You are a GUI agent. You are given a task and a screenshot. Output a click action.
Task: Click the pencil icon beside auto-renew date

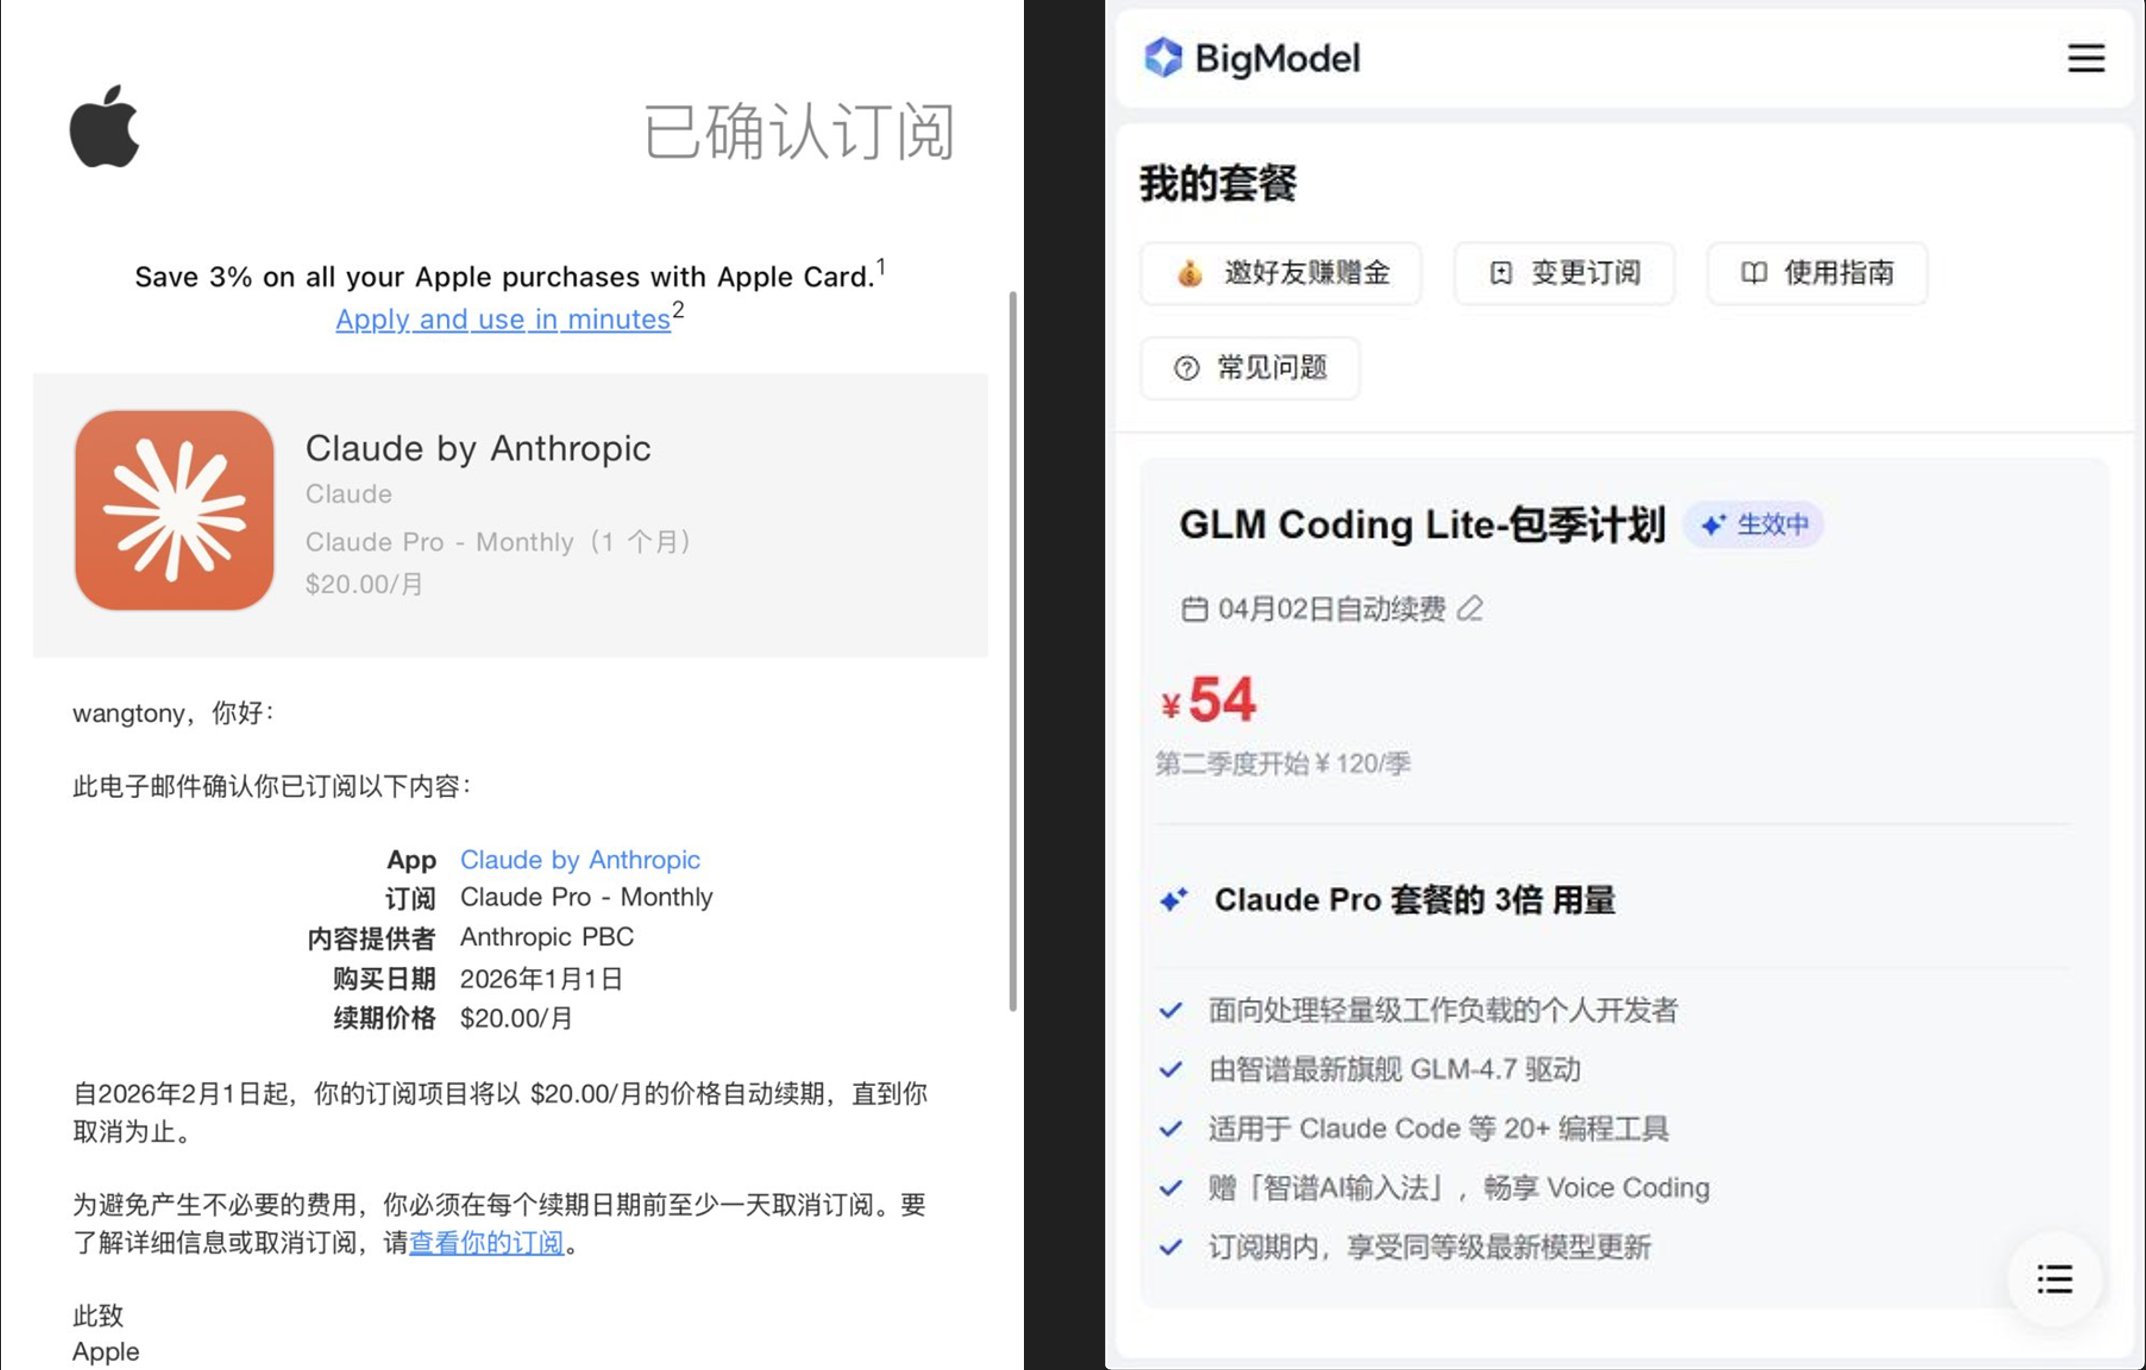point(1469,608)
